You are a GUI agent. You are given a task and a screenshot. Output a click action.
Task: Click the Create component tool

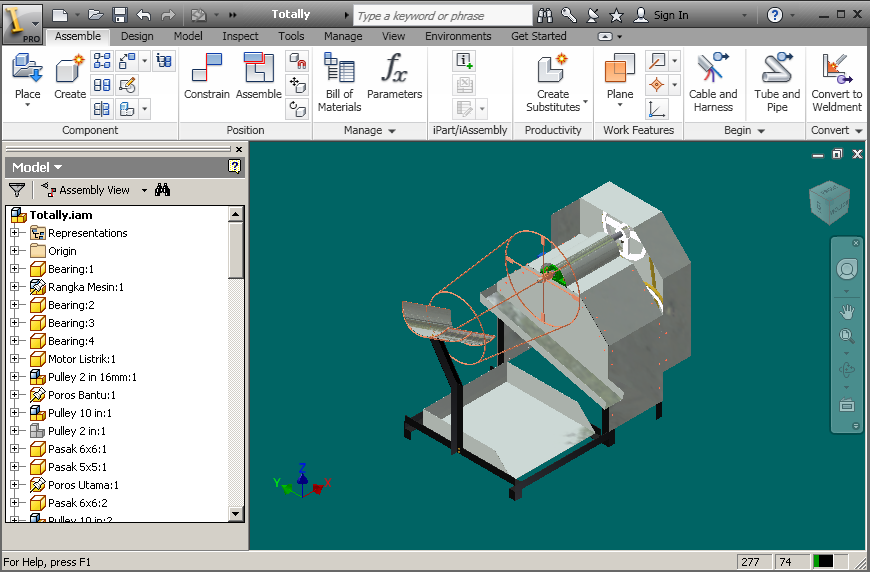70,77
